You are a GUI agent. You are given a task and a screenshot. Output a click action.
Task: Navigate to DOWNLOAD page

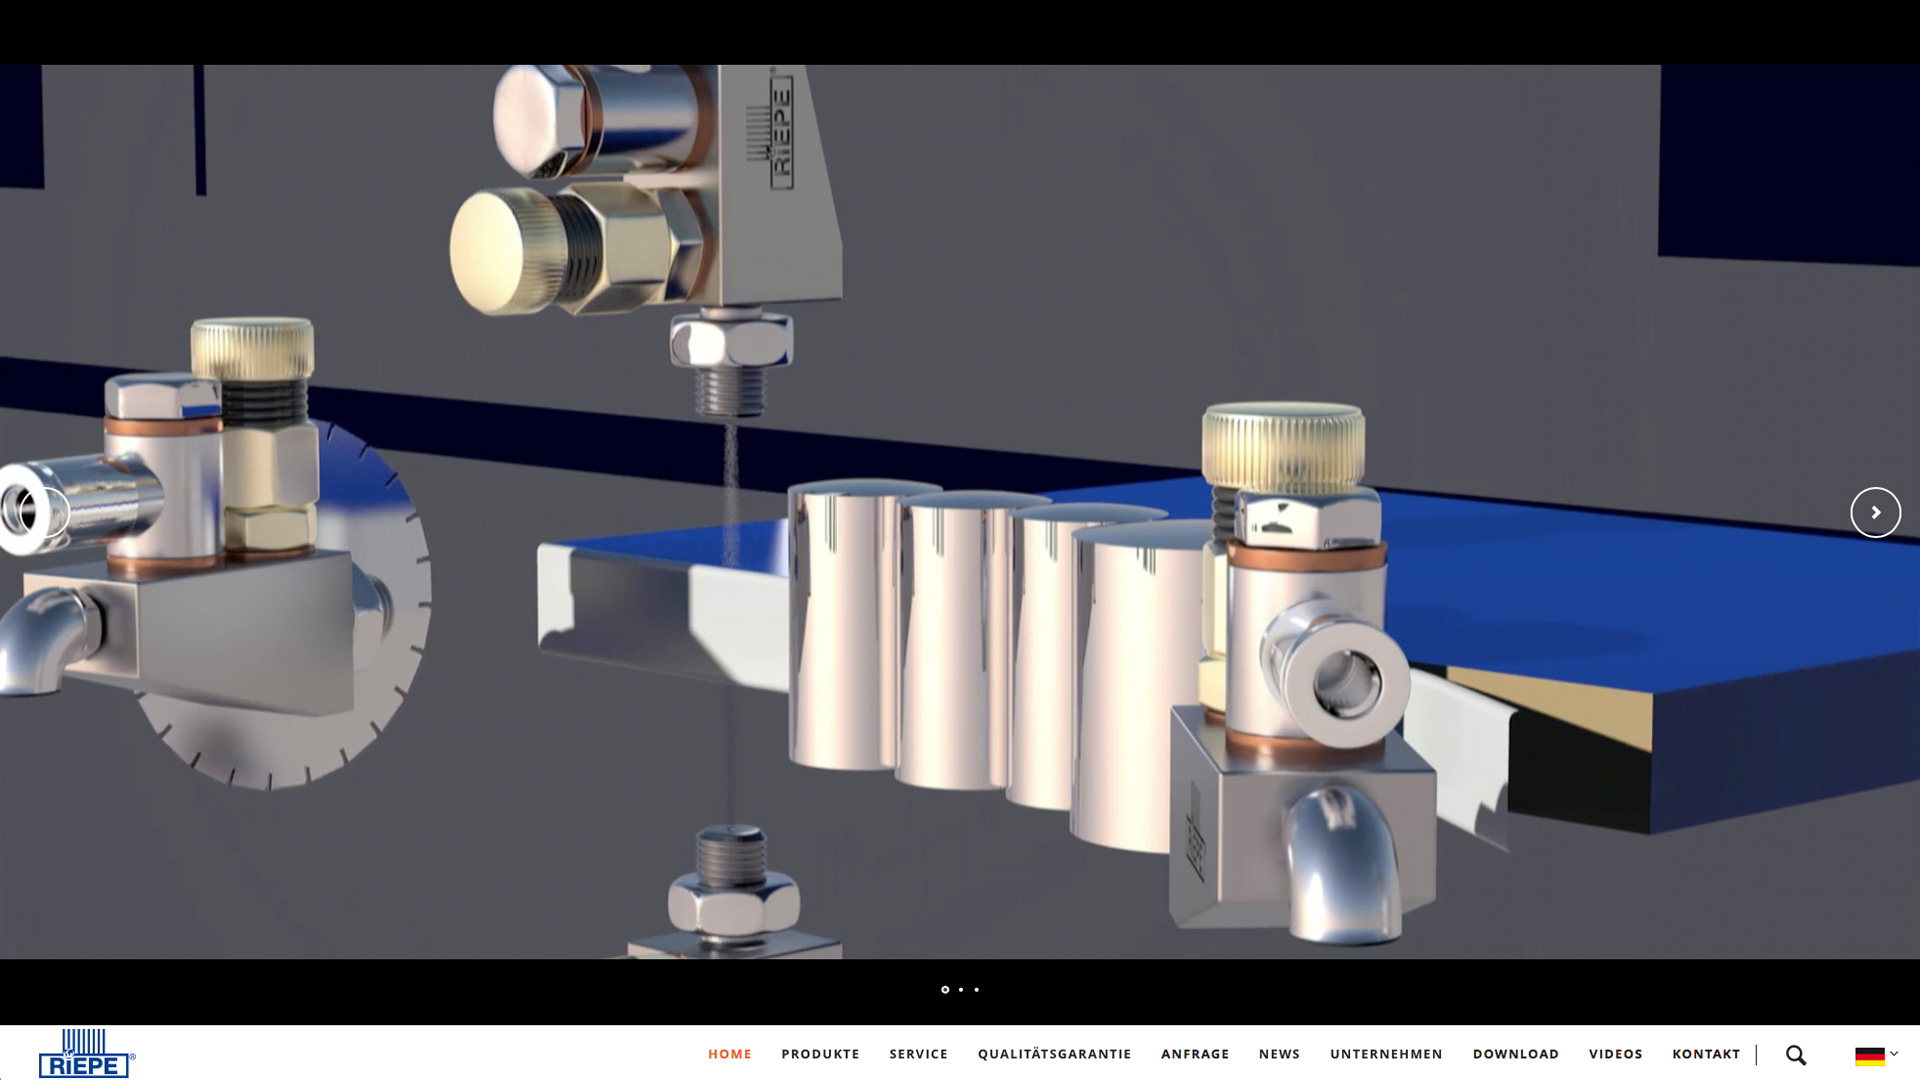pos(1515,1054)
